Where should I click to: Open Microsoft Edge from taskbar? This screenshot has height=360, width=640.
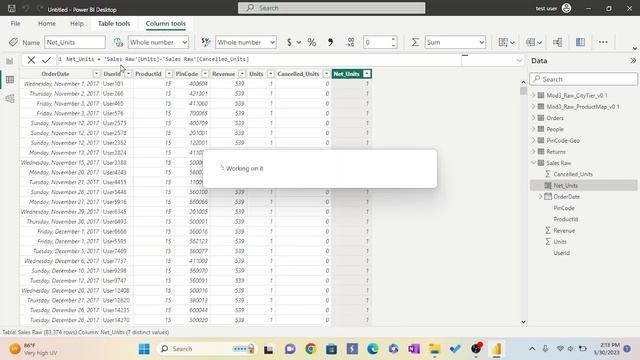(x=373, y=349)
